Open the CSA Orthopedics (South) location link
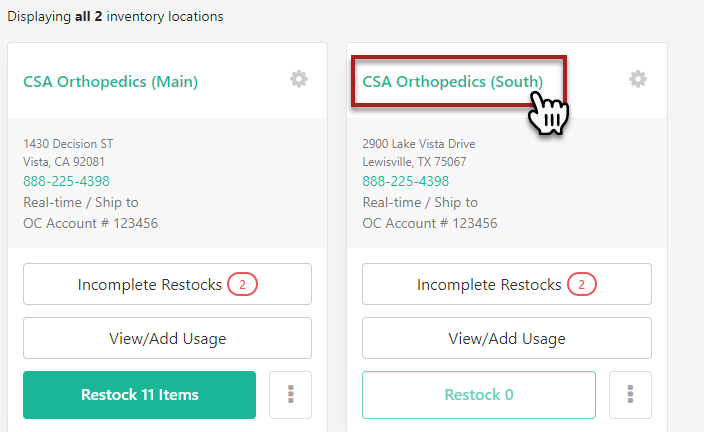 coord(452,82)
